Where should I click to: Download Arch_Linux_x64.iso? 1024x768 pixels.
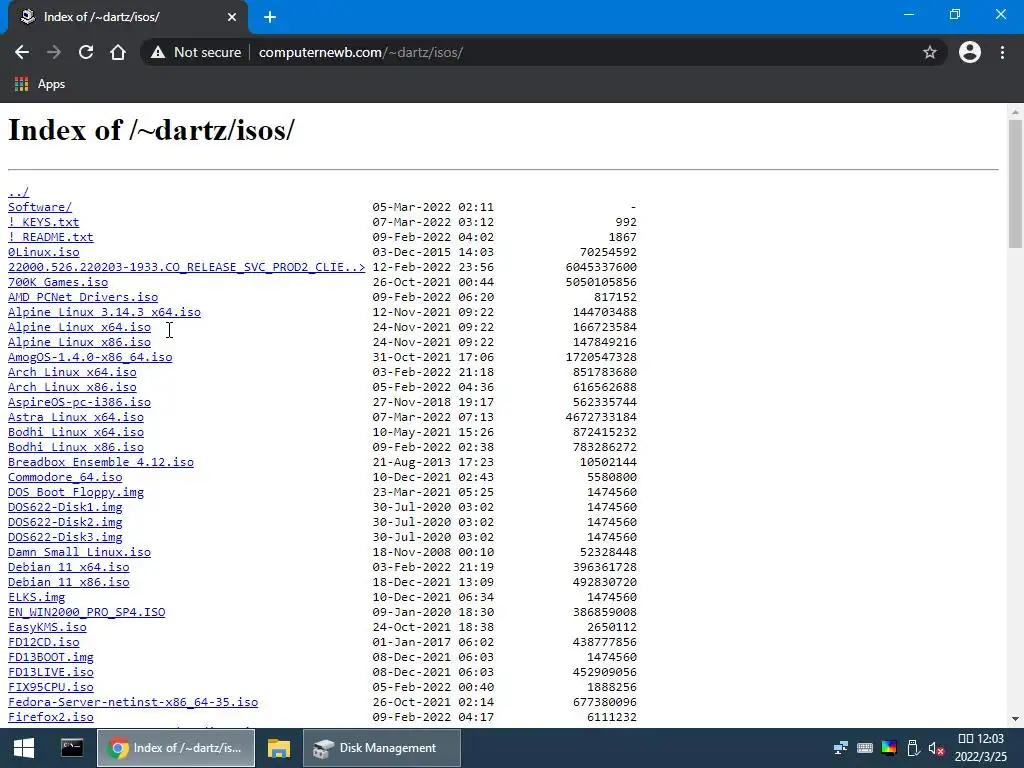[x=72, y=372]
